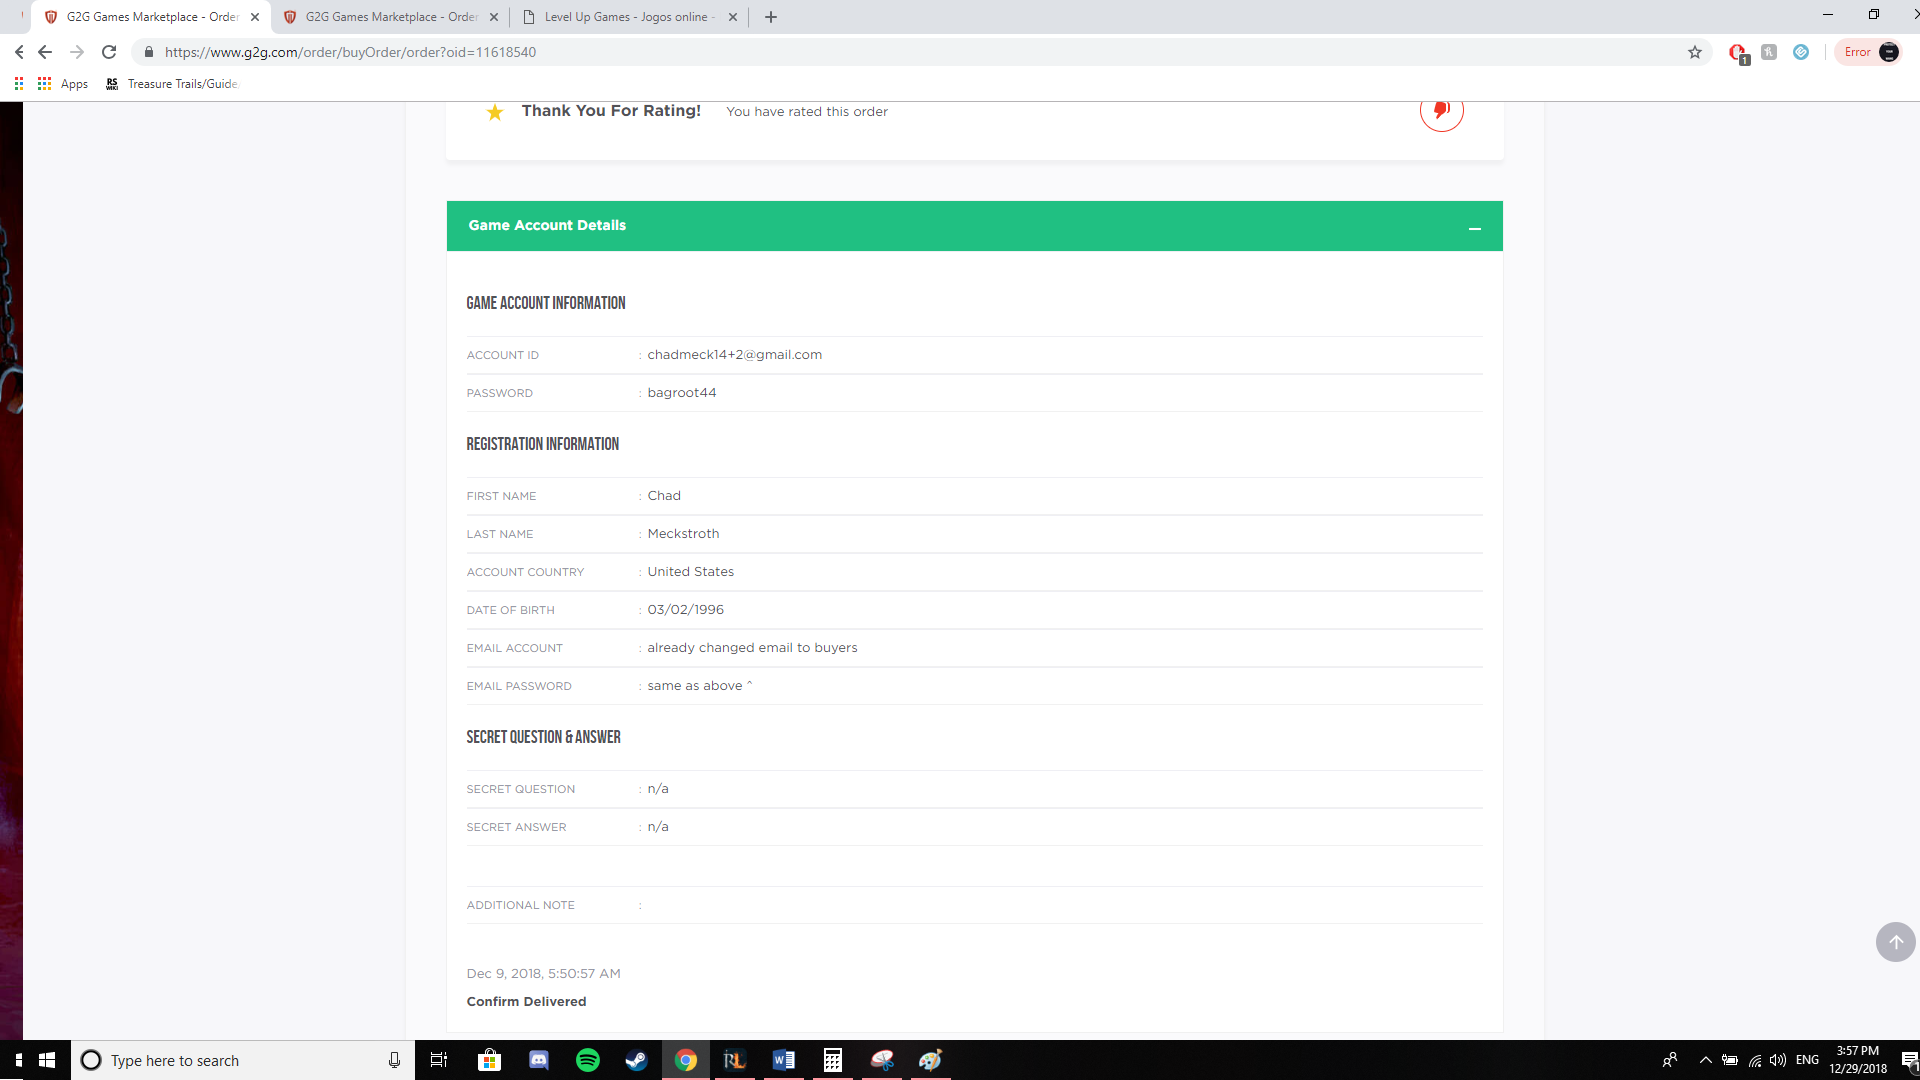1920x1080 pixels.
Task: Open Steam from the taskbar
Action: pos(637,1060)
